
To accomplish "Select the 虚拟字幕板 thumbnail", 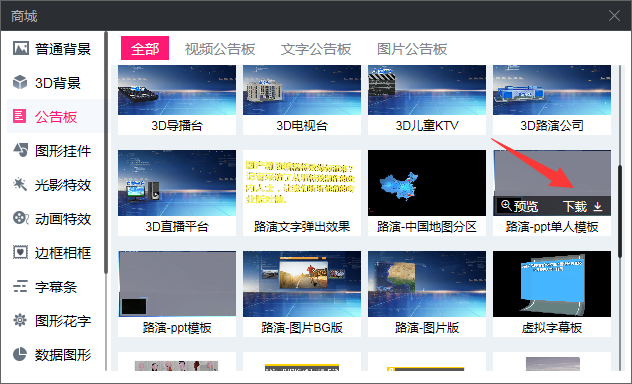I will coord(552,284).
